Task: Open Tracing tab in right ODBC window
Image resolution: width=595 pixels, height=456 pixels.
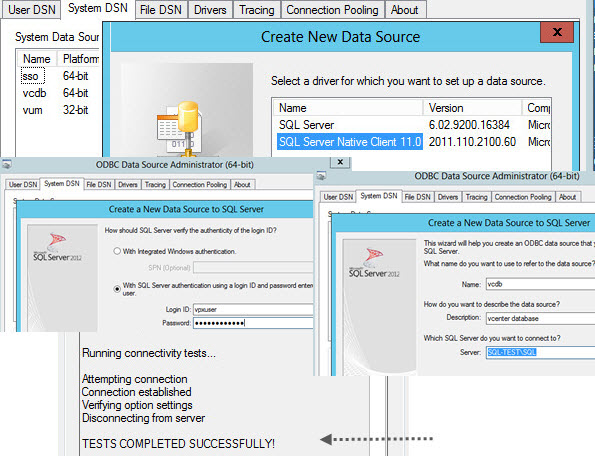Action: click(476, 197)
